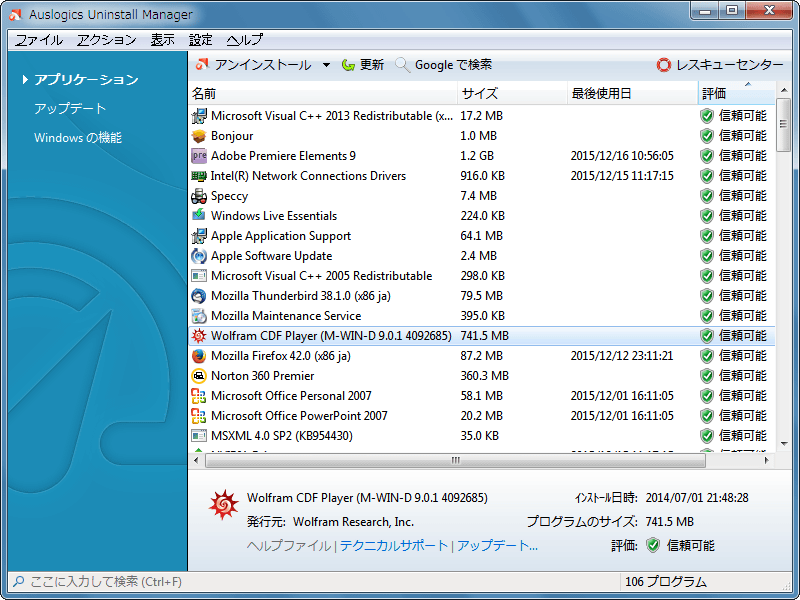Open レスキューセンター label
800x600 pixels.
click(730, 65)
